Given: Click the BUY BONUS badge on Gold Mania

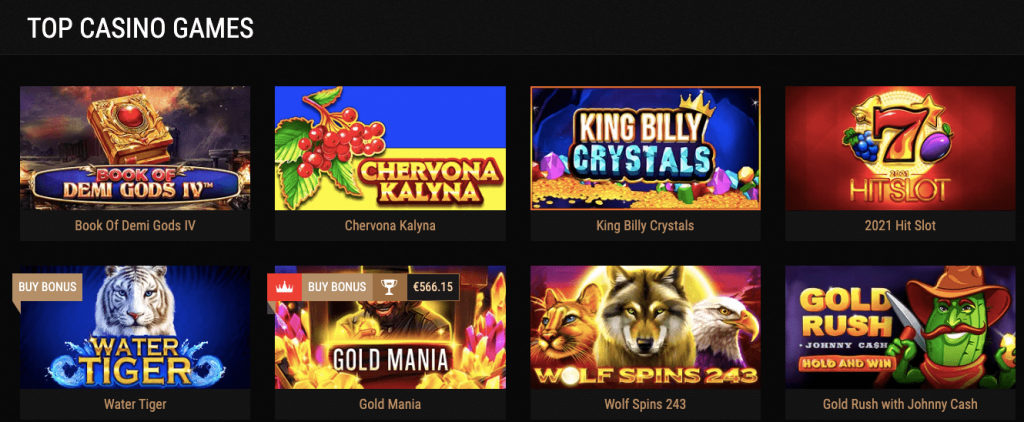Looking at the screenshot, I should point(337,287).
